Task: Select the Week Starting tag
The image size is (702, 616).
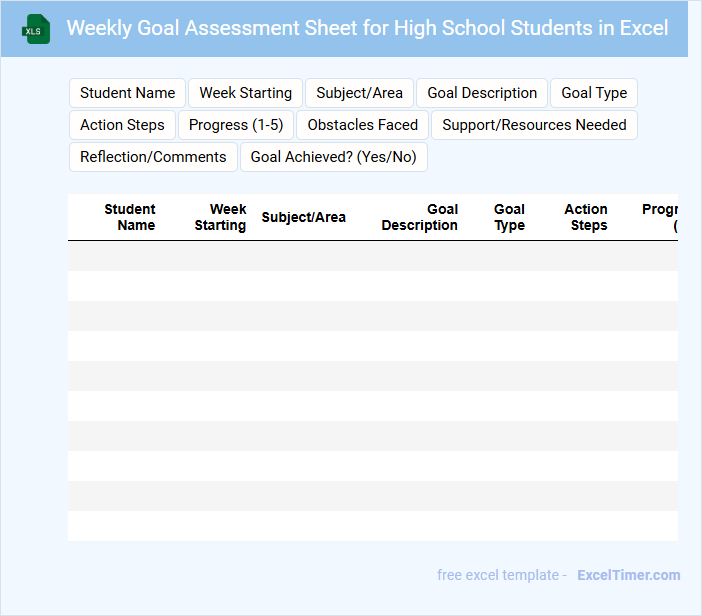Action: point(245,93)
